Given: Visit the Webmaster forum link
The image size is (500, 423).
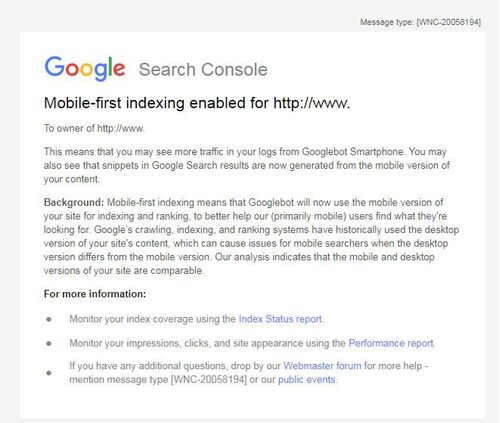Looking at the screenshot, I should click(x=322, y=366).
